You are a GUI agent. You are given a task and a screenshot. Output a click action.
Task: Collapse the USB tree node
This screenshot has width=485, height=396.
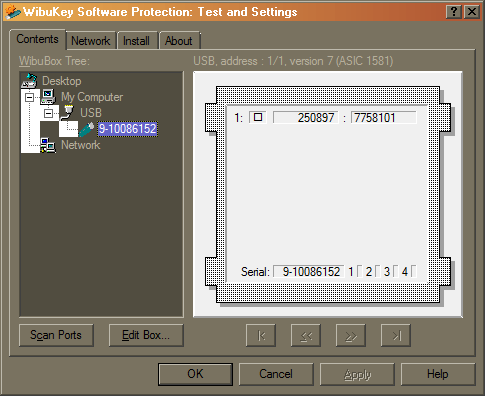[x=48, y=113]
